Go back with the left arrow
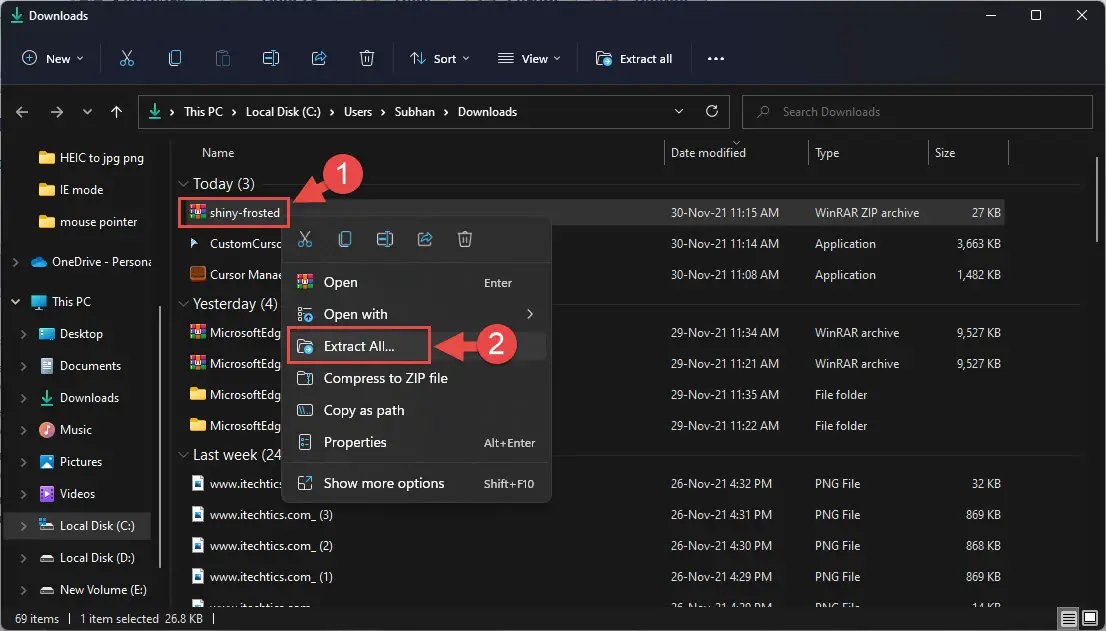 click(x=23, y=112)
